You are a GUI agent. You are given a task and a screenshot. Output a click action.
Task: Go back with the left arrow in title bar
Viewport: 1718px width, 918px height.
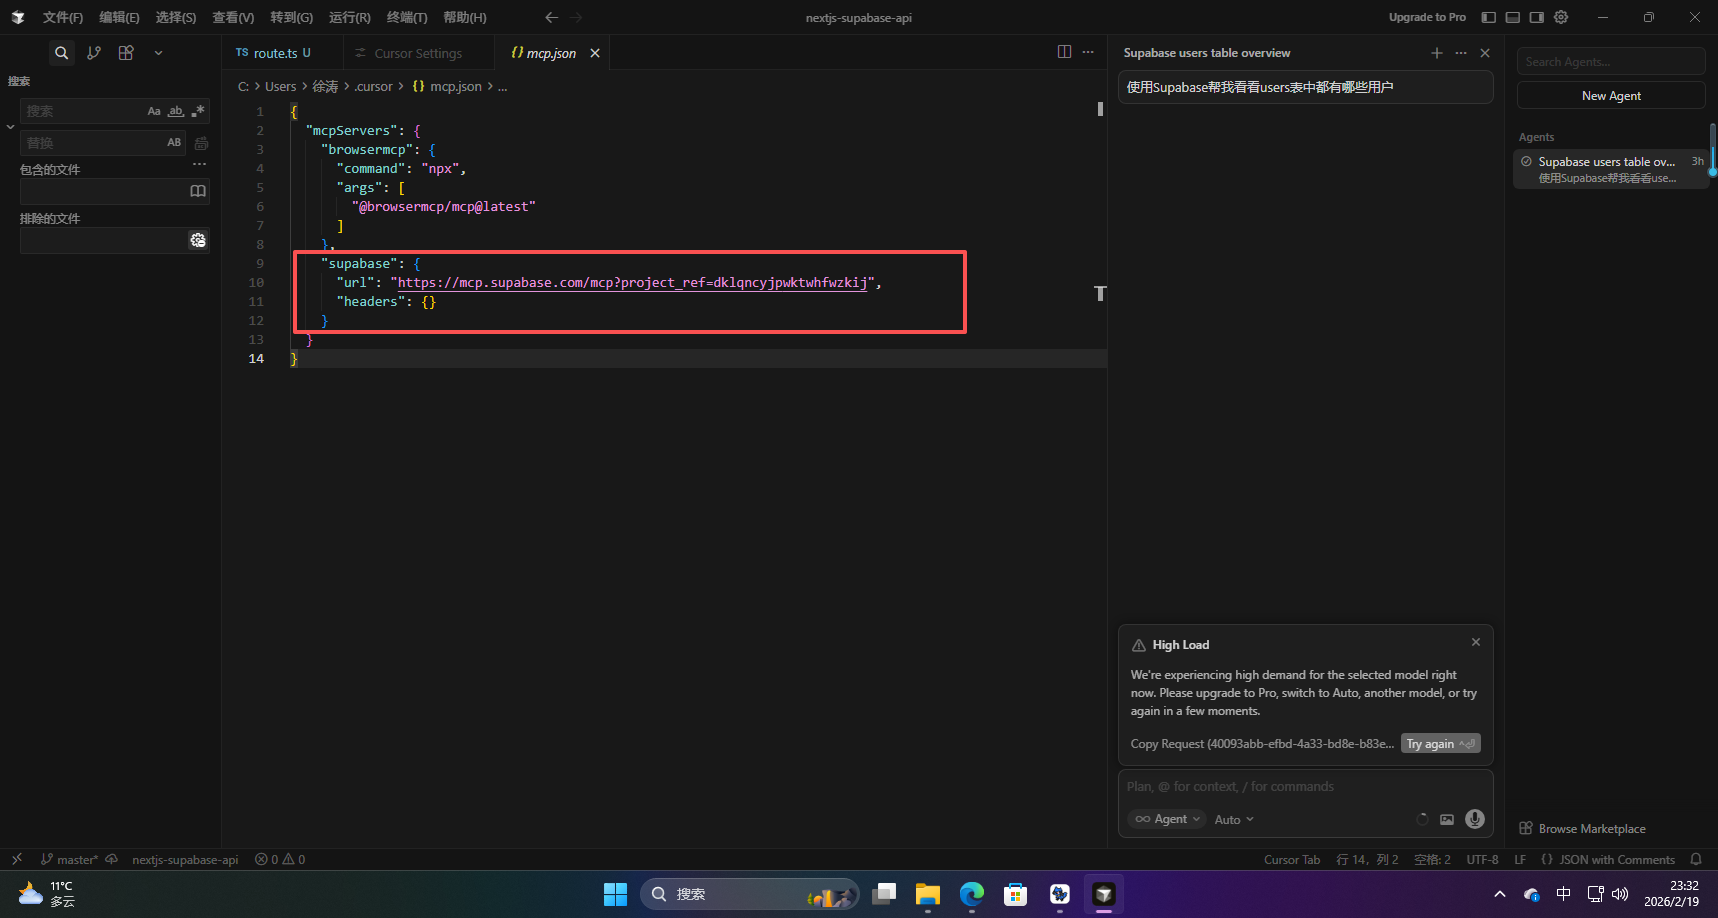pos(551,17)
